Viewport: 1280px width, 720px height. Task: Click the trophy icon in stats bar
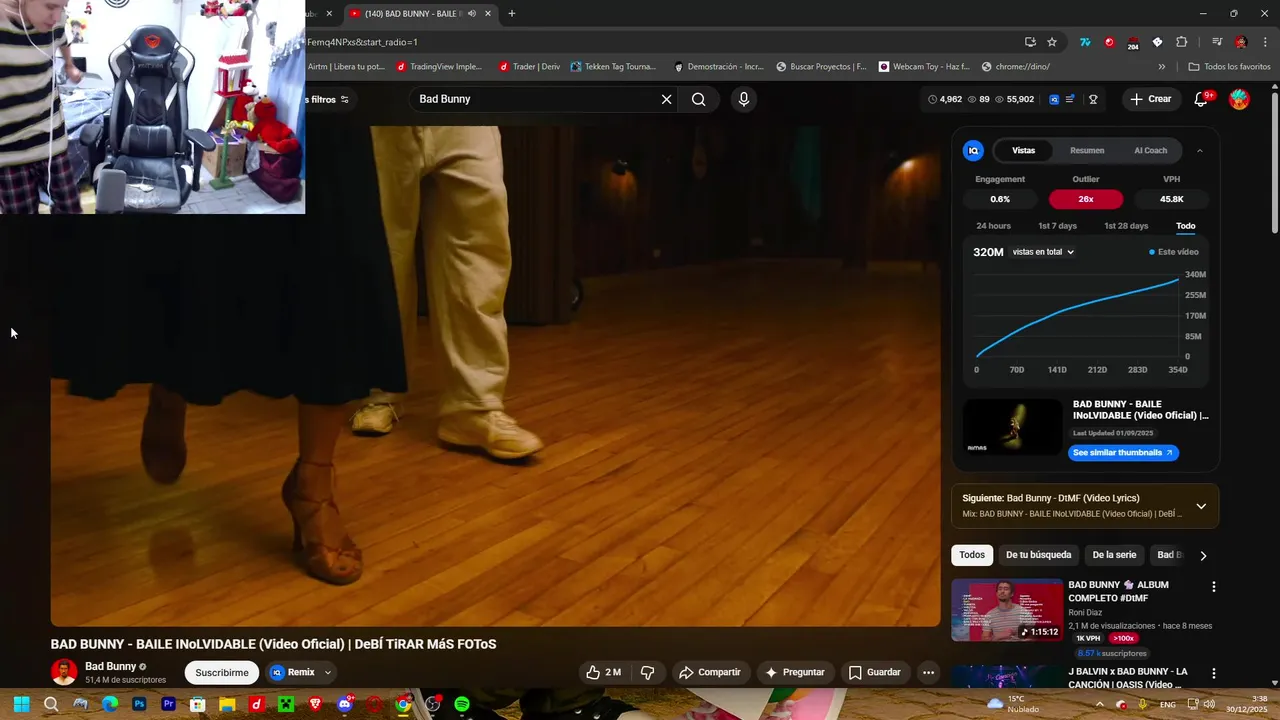[1093, 99]
